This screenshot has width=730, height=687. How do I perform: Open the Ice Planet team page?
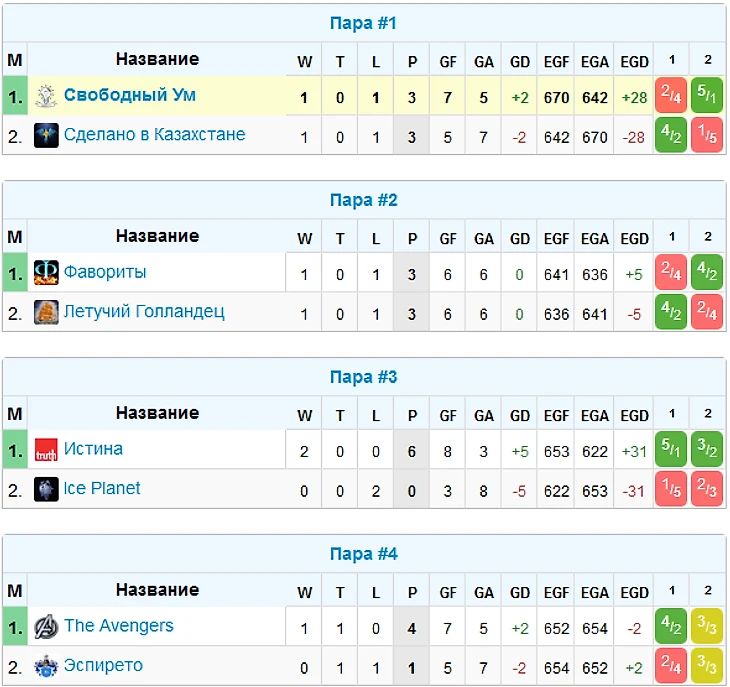102,488
